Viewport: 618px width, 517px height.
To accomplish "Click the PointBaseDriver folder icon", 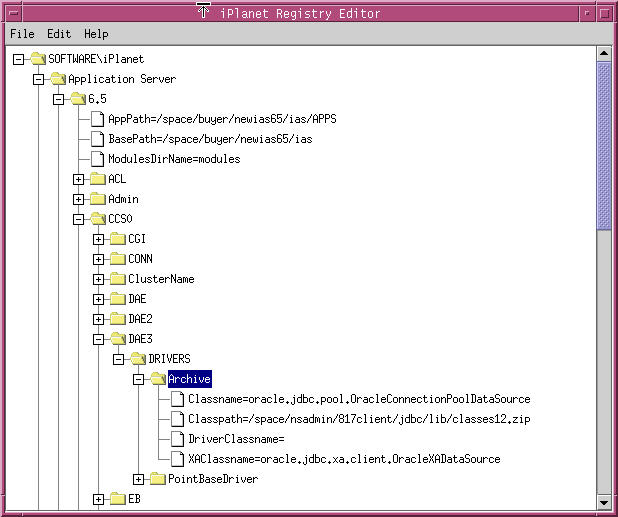I will pos(158,479).
